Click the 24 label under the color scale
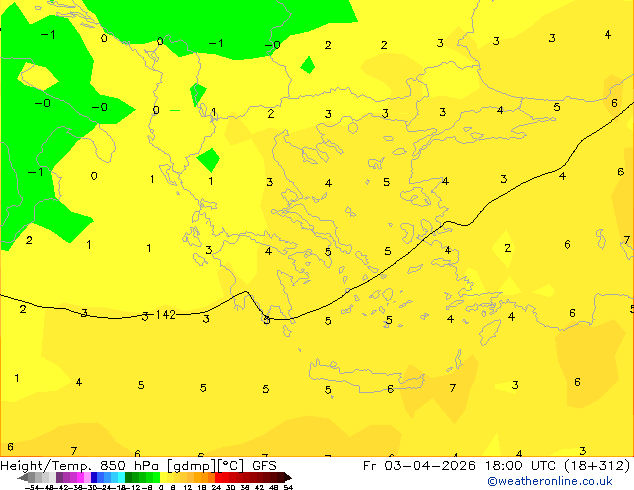 tap(216, 487)
